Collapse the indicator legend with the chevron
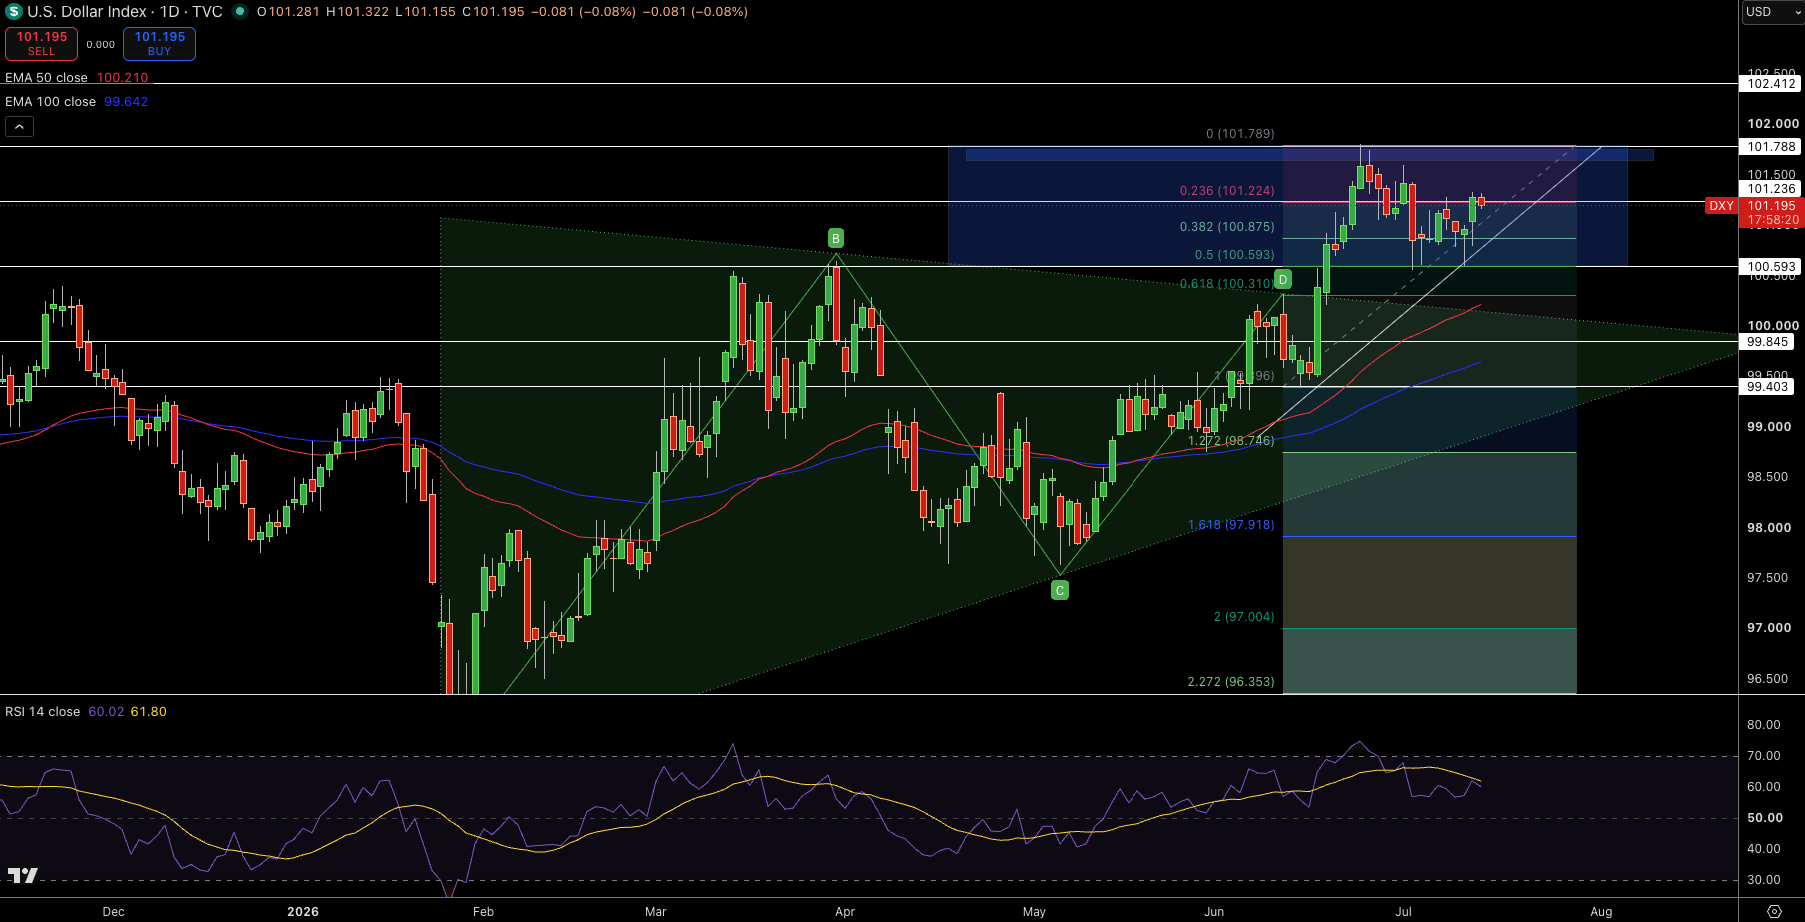1805x922 pixels. click(x=19, y=126)
